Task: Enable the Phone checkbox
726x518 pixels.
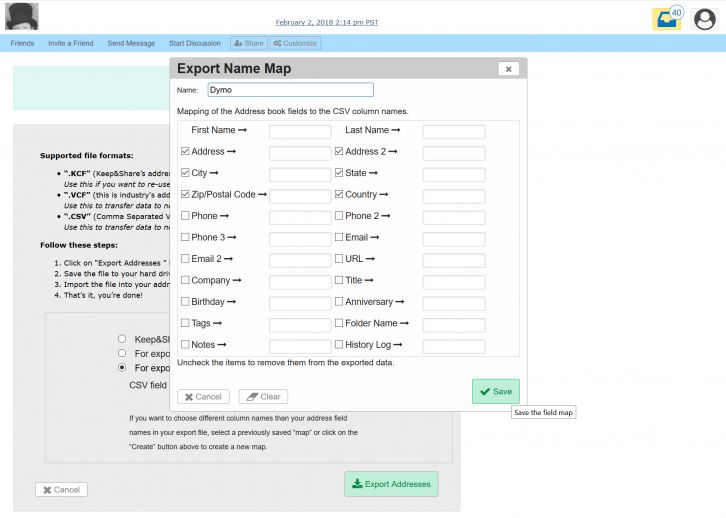Action: pyautogui.click(x=185, y=216)
